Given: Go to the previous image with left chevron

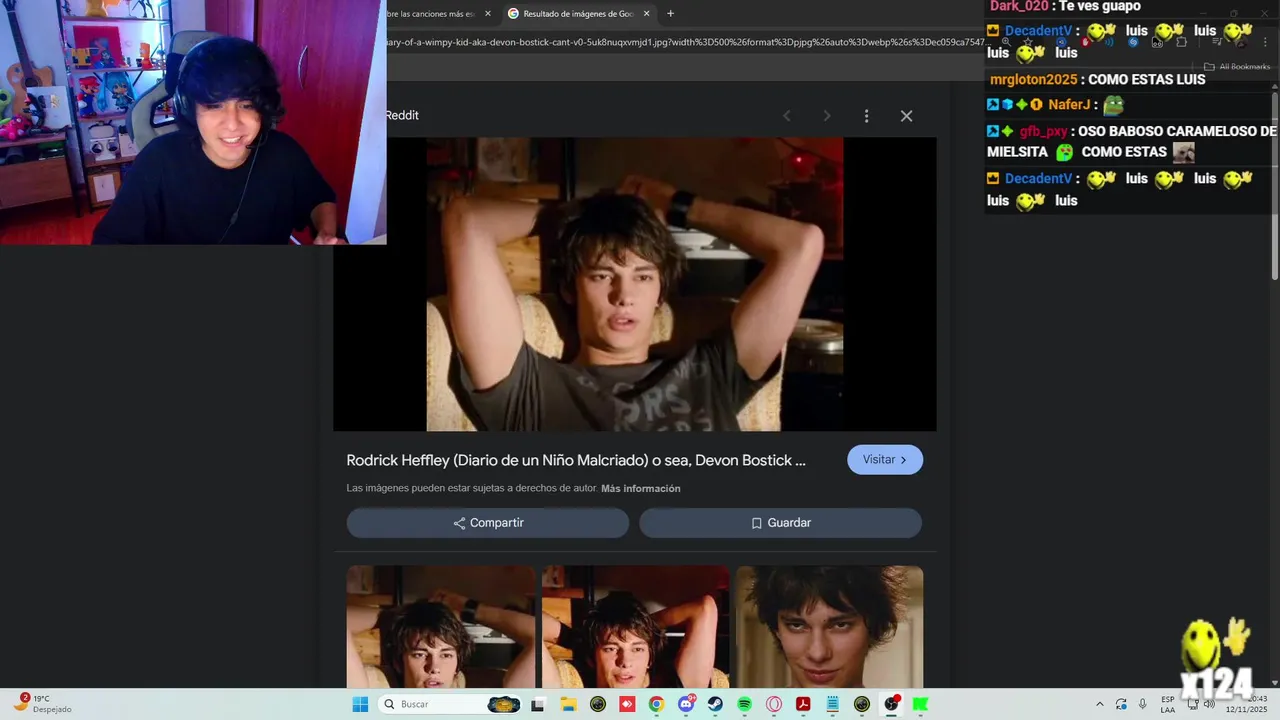Looking at the screenshot, I should tap(786, 116).
